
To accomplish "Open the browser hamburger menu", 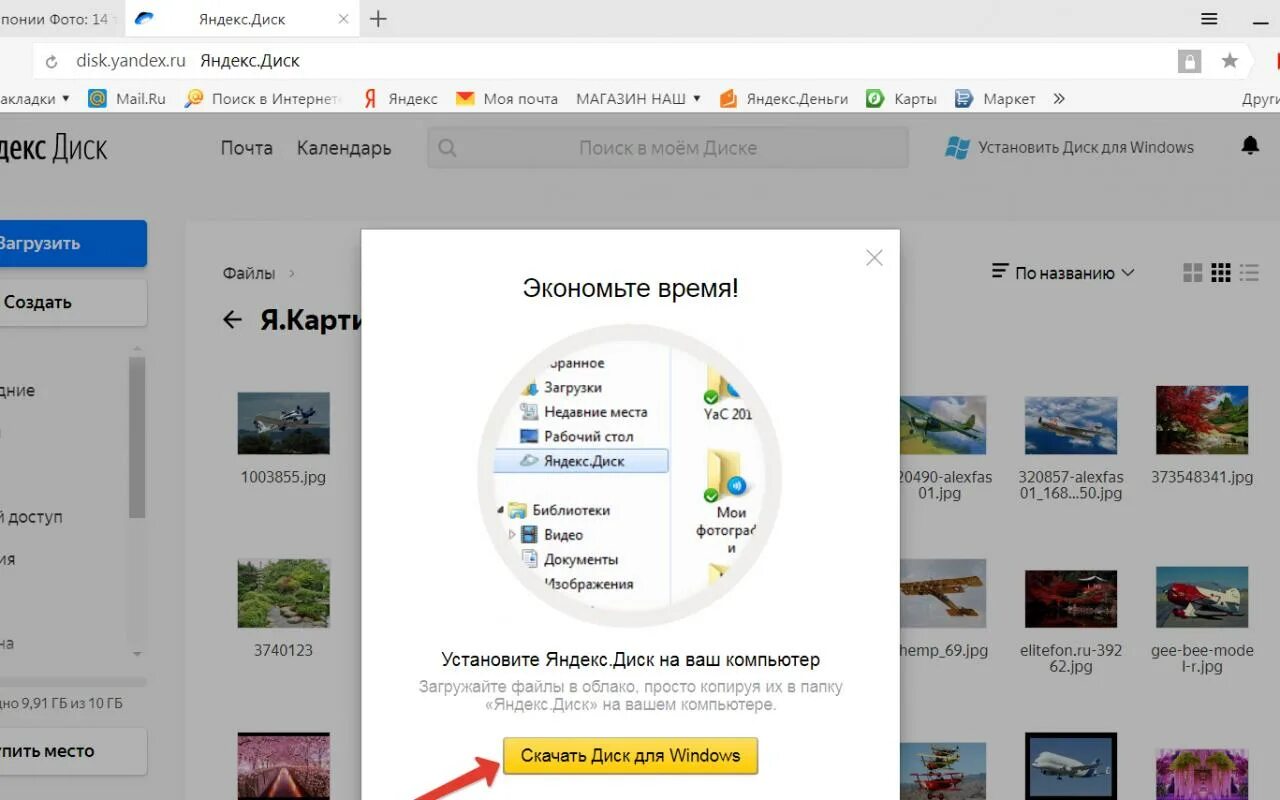I will (x=1208, y=18).
